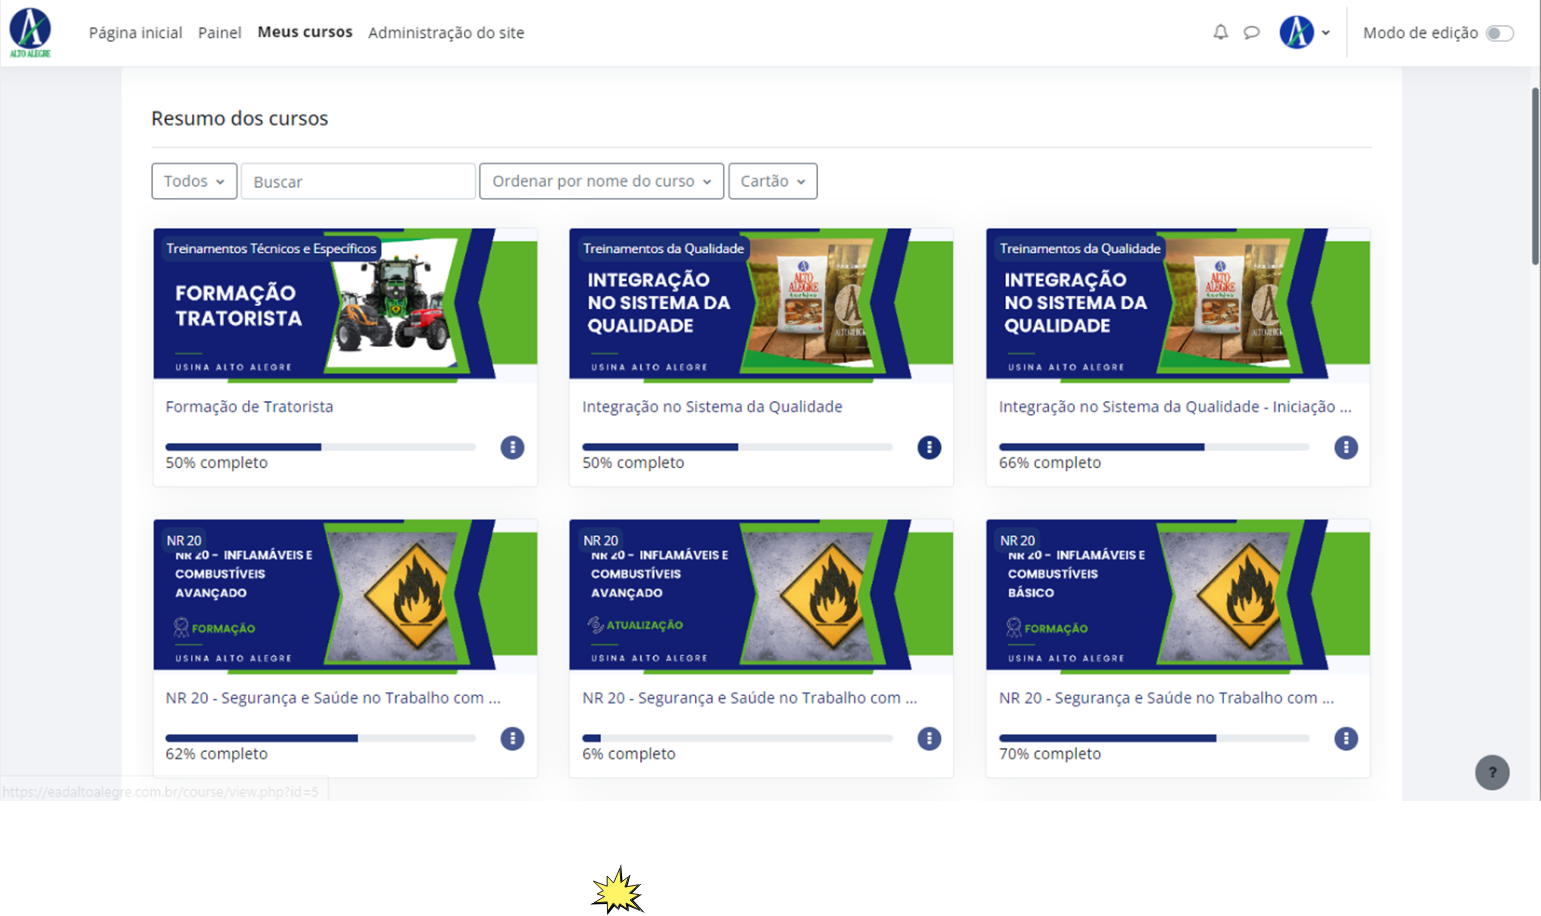
Task: Open the Todos filter dropdown
Action: pyautogui.click(x=194, y=181)
